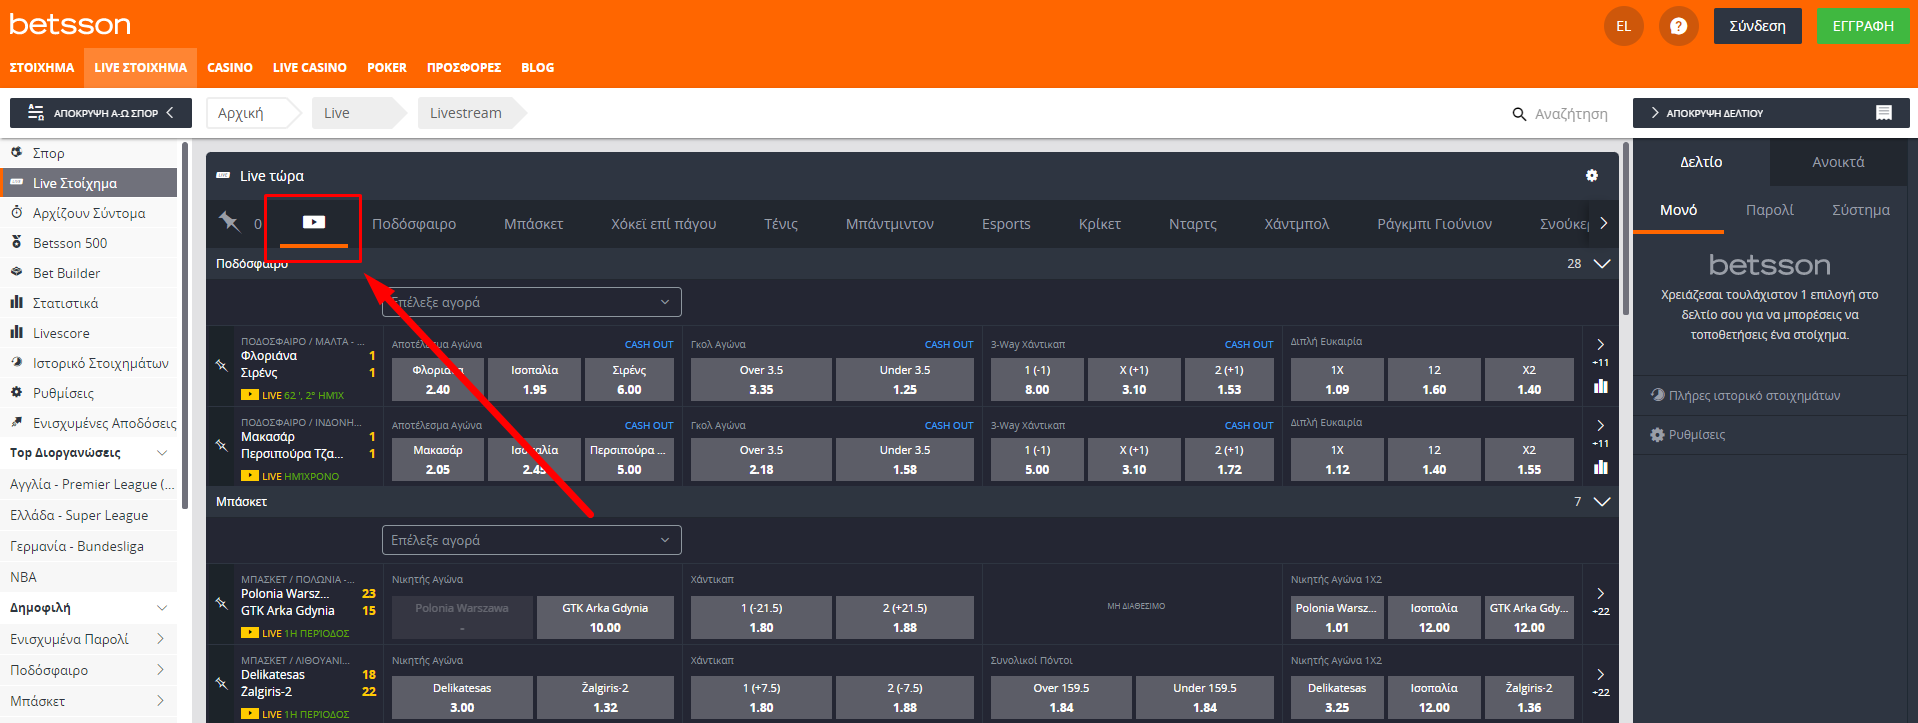Image resolution: width=1918 pixels, height=723 pixels.
Task: Open CASINO in top menu
Action: pos(230,68)
